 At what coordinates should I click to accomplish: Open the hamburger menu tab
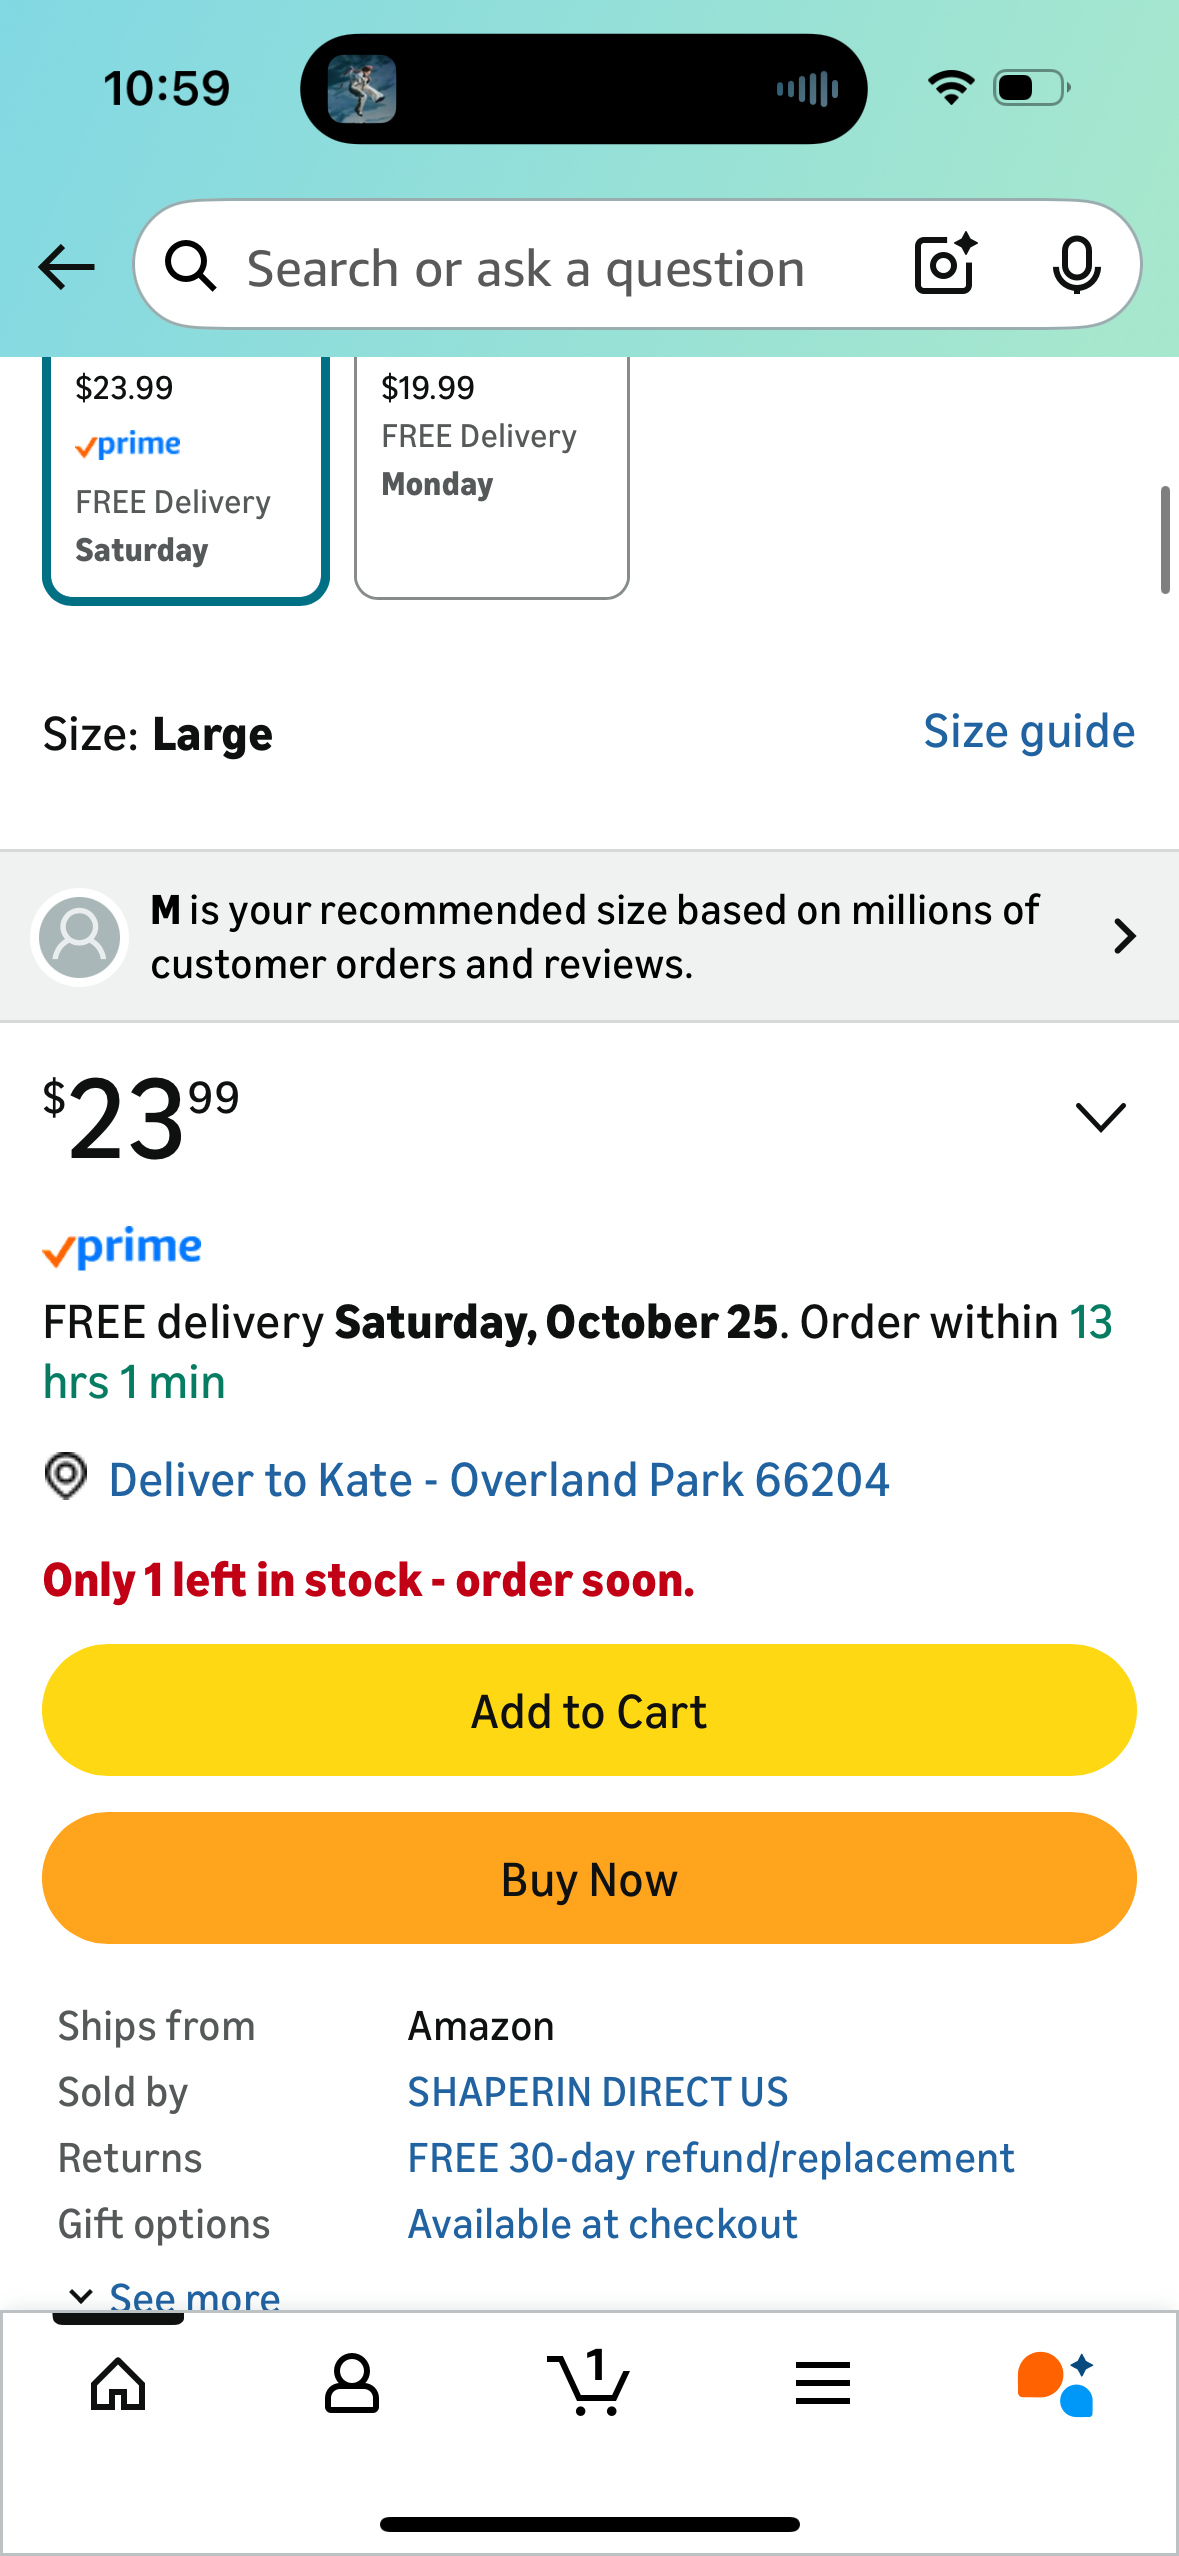(x=823, y=2384)
